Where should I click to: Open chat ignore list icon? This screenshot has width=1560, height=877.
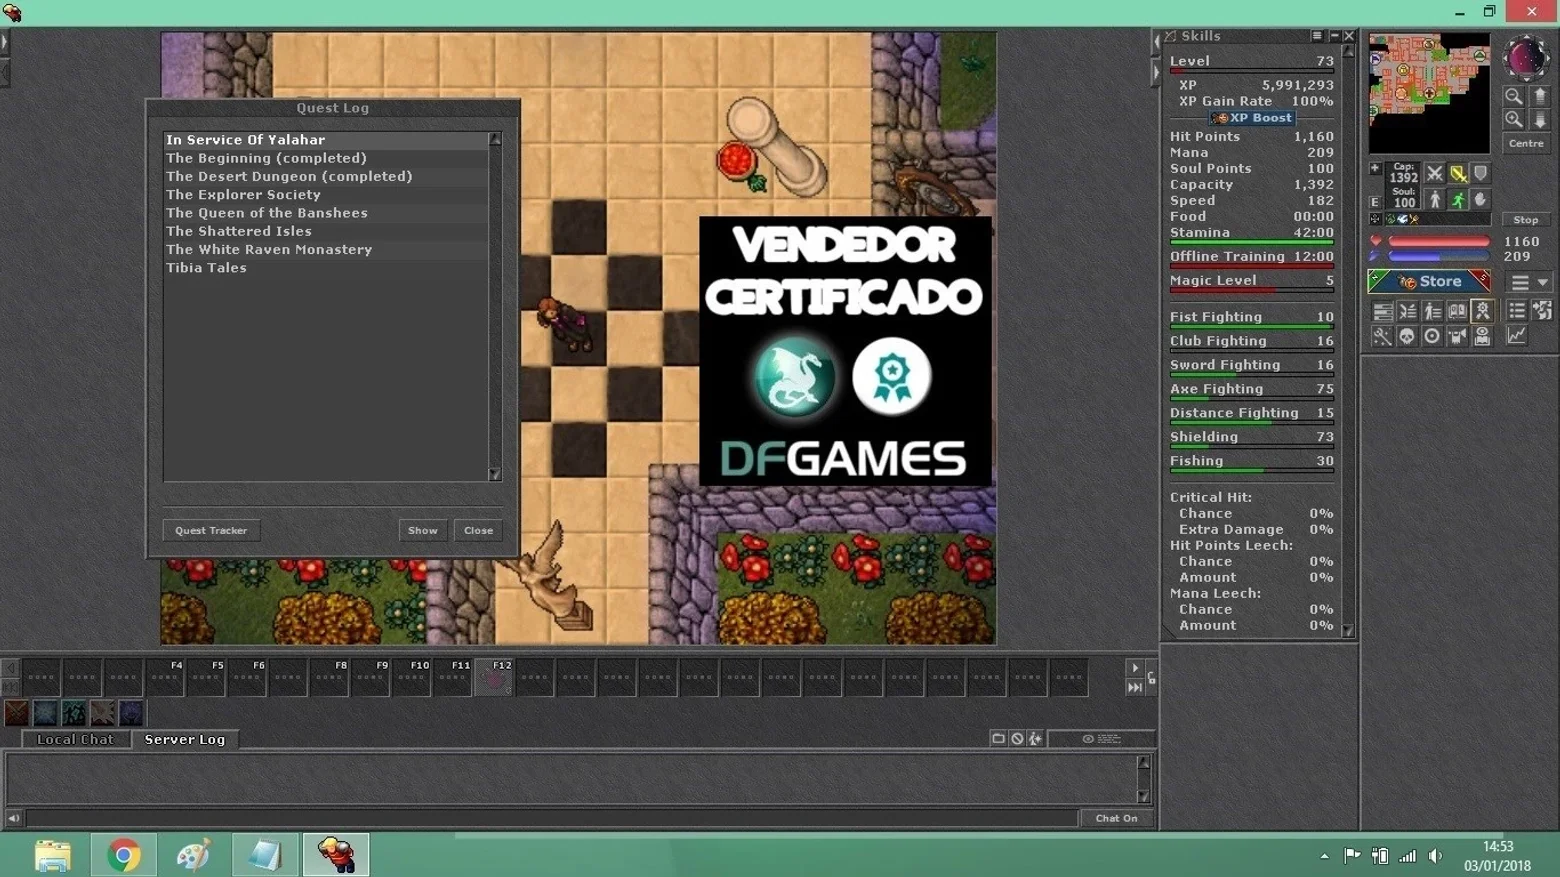click(1017, 739)
